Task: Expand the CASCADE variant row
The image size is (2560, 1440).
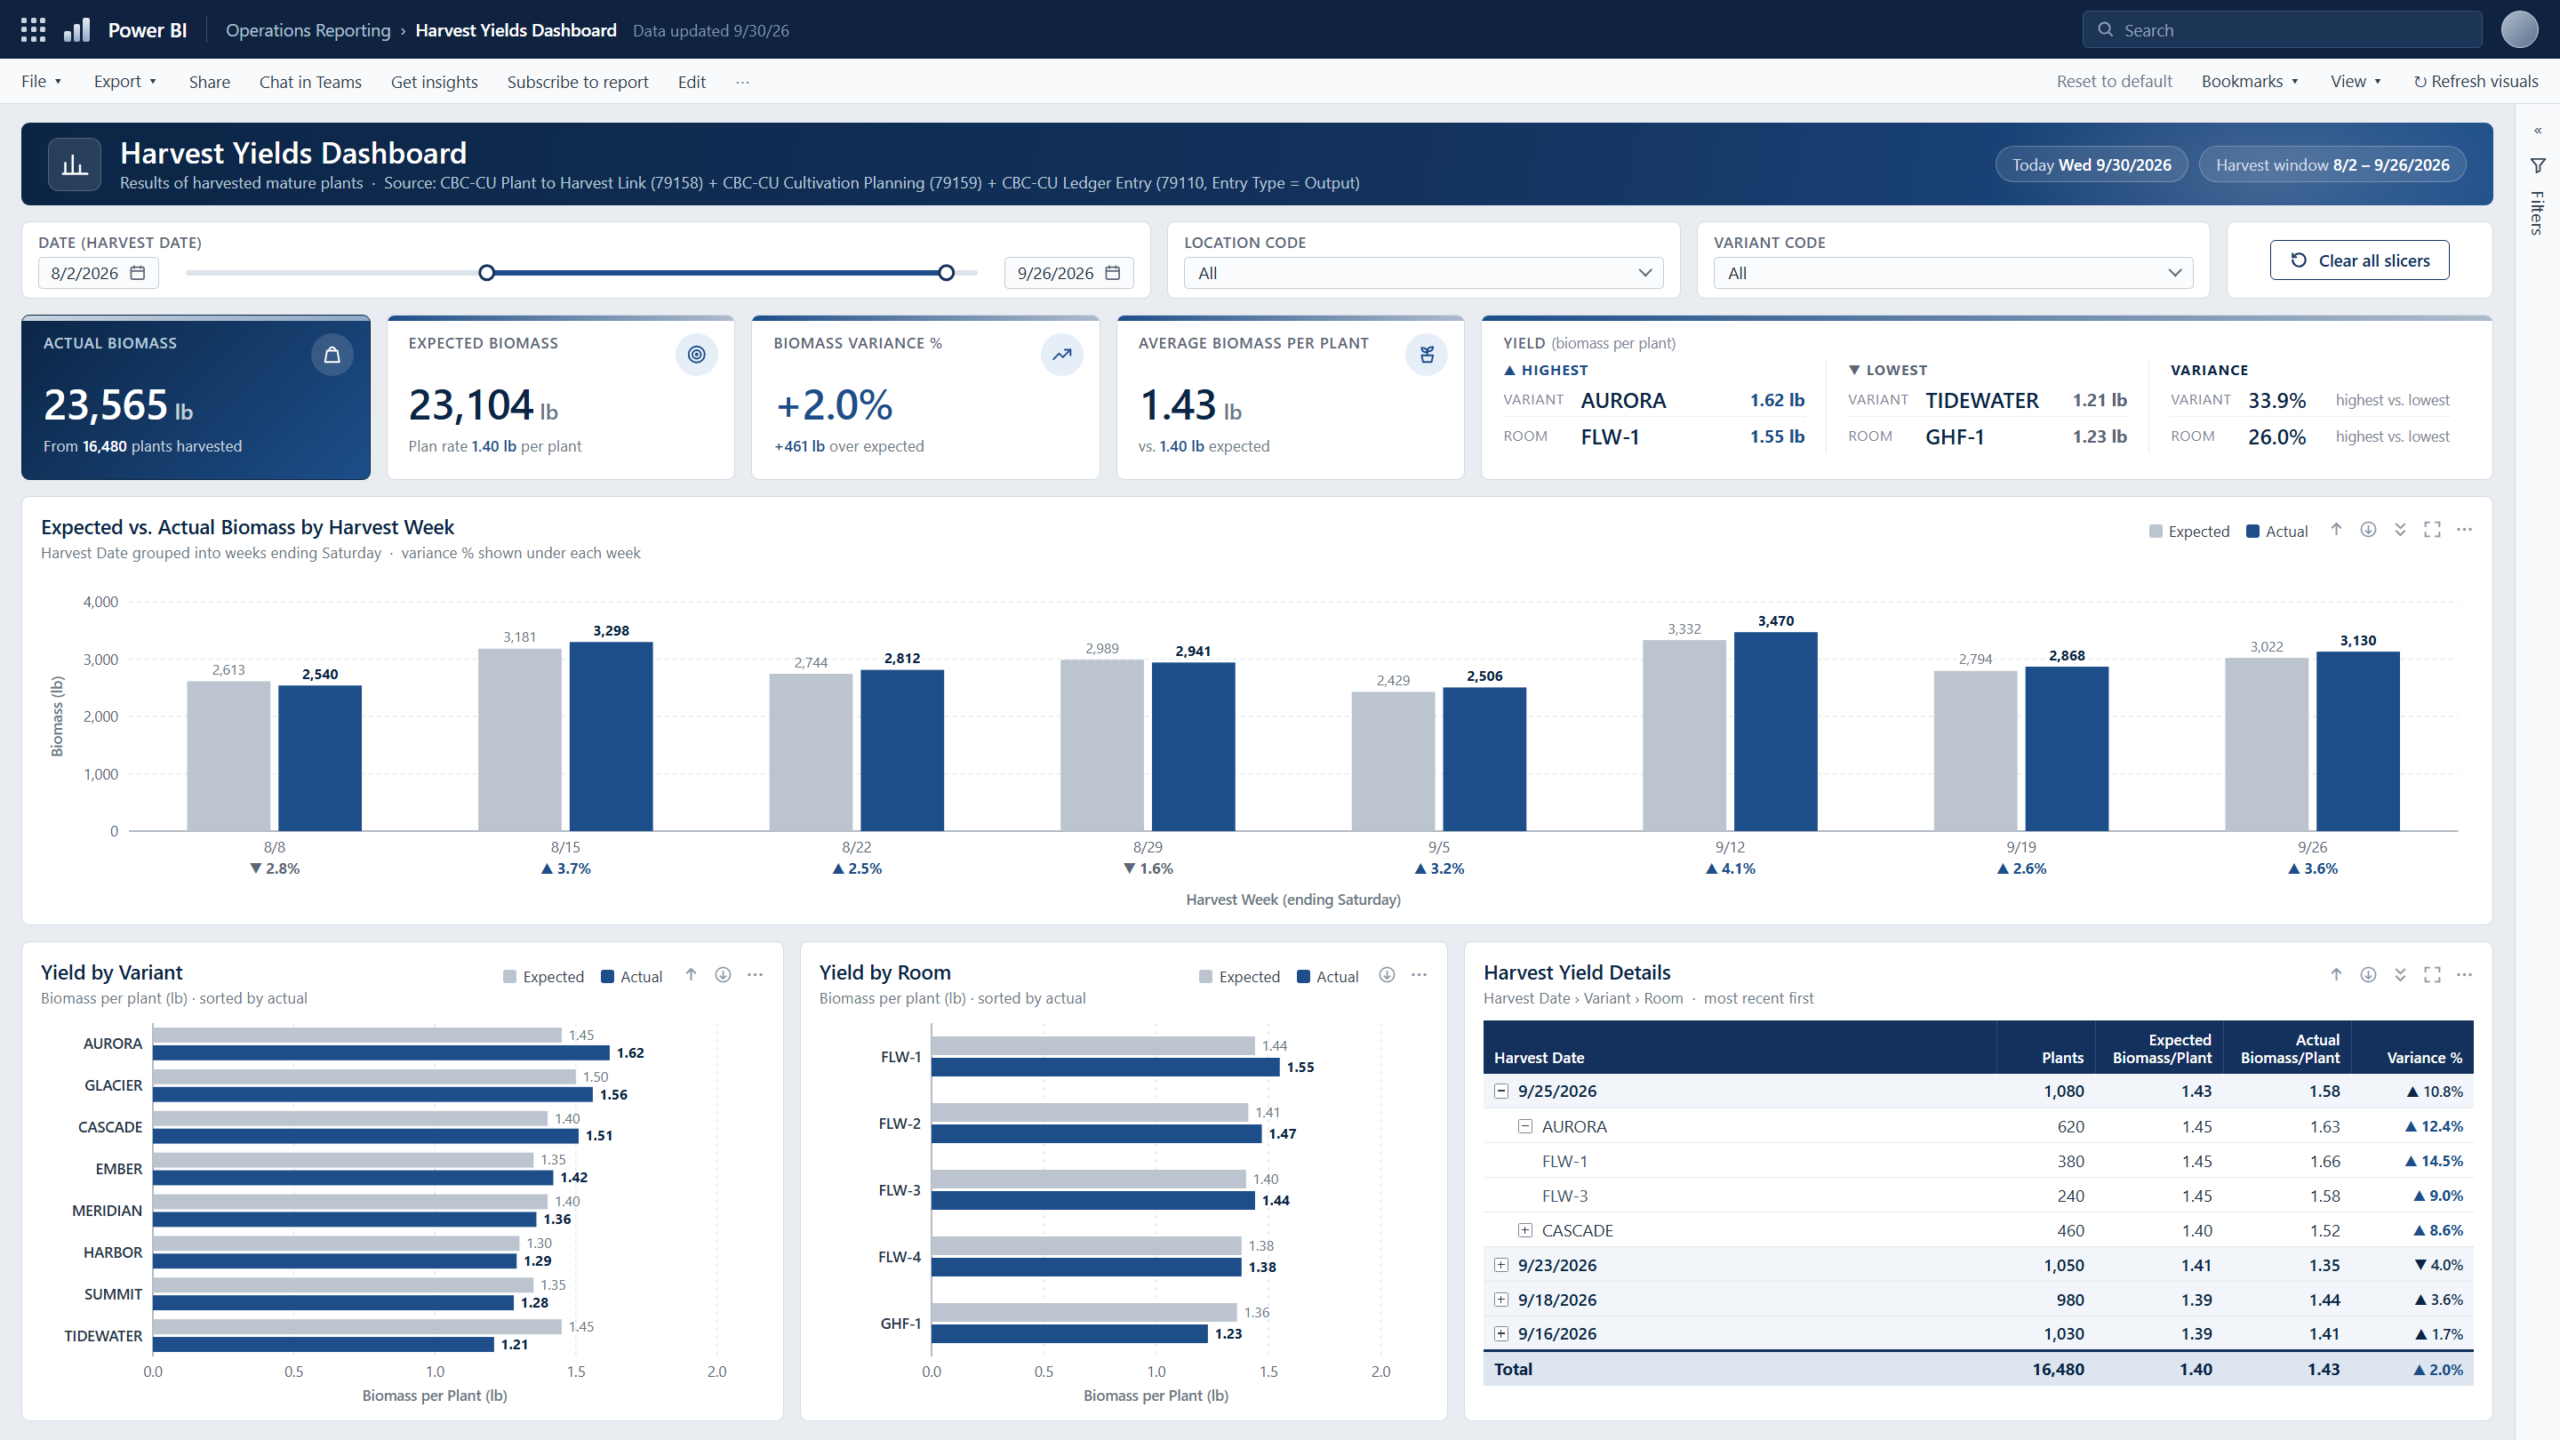Action: [1525, 1231]
